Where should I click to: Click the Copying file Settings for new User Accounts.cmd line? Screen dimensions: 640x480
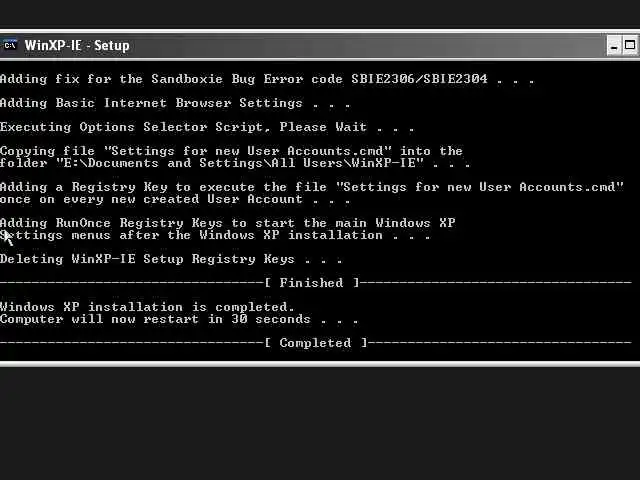[231, 151]
